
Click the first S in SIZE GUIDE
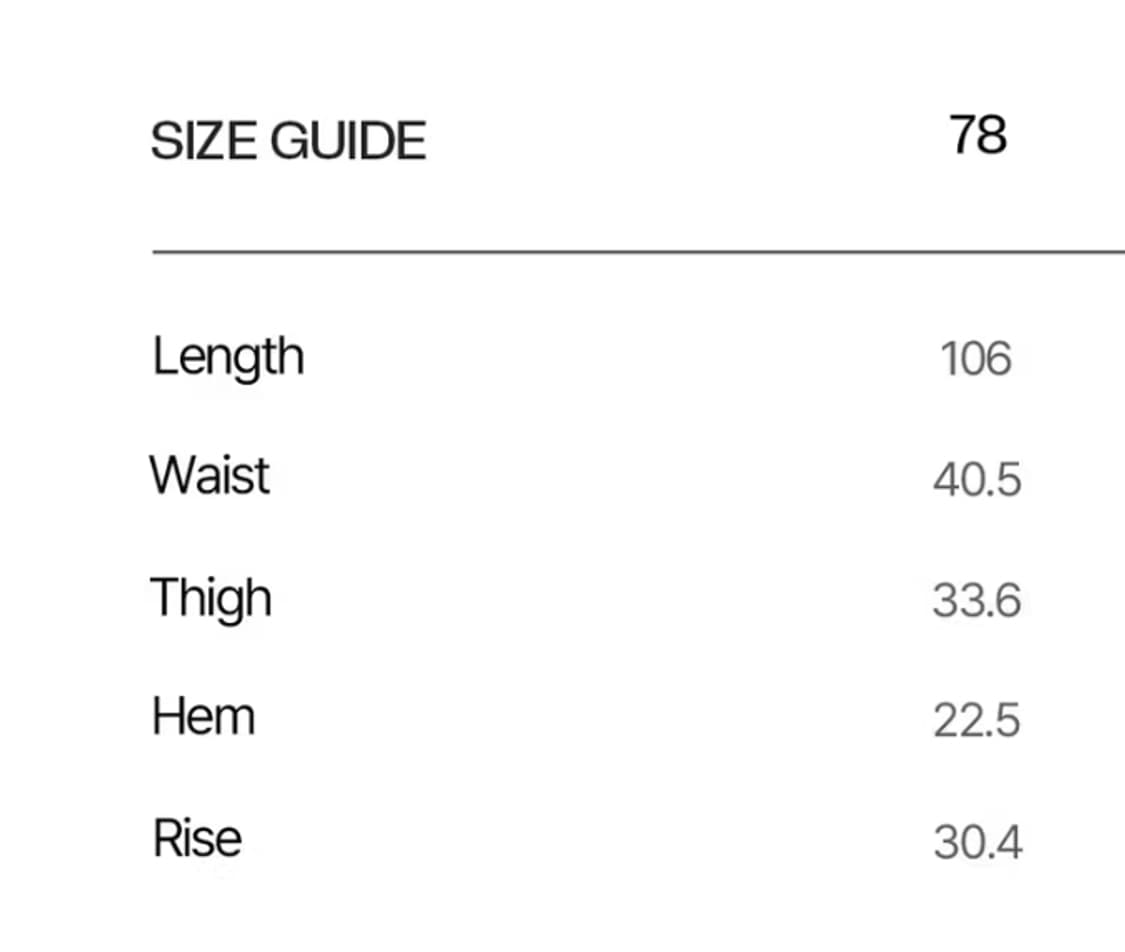pyautogui.click(x=163, y=141)
